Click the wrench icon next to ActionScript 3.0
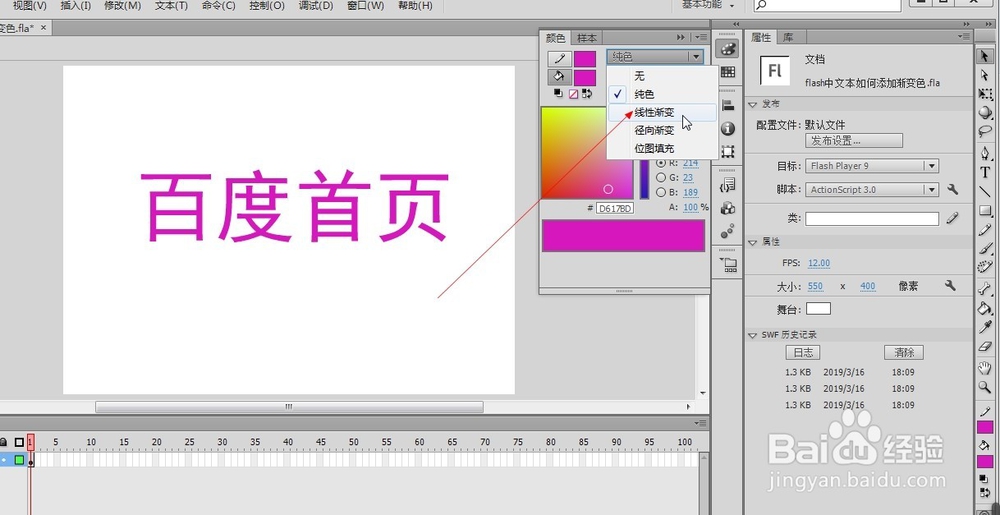Viewport: 1000px width, 515px height. (952, 189)
